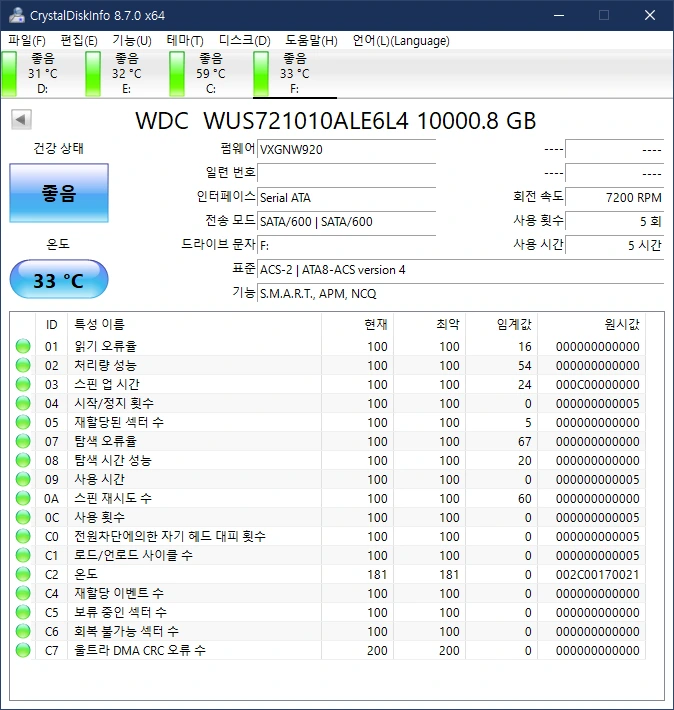Image resolution: width=674 pixels, height=710 pixels.
Task: Click the drive letter field F:
Action: tap(347, 245)
